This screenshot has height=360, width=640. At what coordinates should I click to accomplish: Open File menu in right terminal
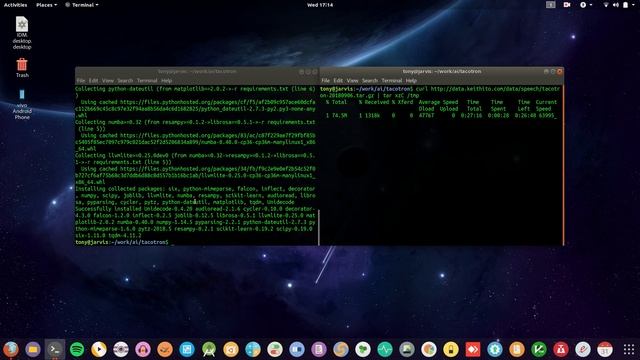(325, 81)
